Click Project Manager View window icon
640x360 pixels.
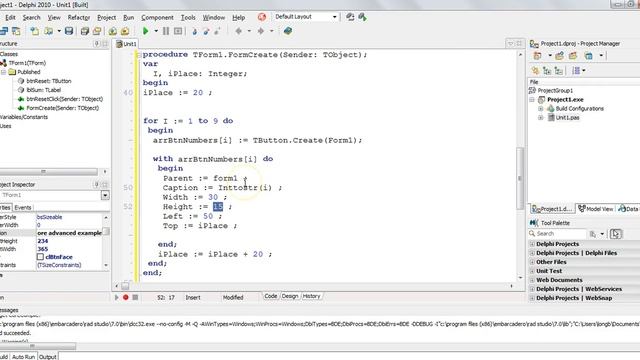click(x=588, y=56)
